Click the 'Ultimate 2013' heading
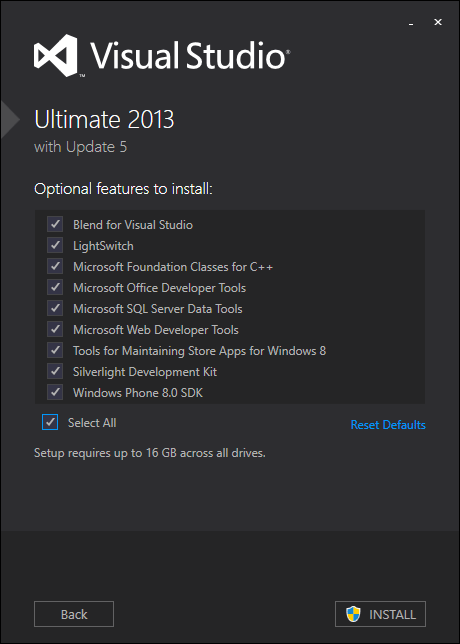Screen dimensions: 460x644 tap(104, 120)
